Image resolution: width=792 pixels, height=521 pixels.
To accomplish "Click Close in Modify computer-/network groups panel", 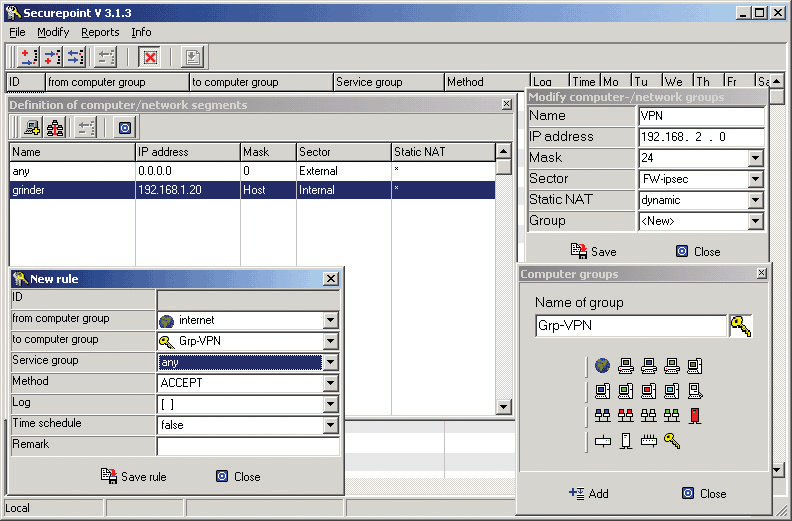I will [x=698, y=251].
